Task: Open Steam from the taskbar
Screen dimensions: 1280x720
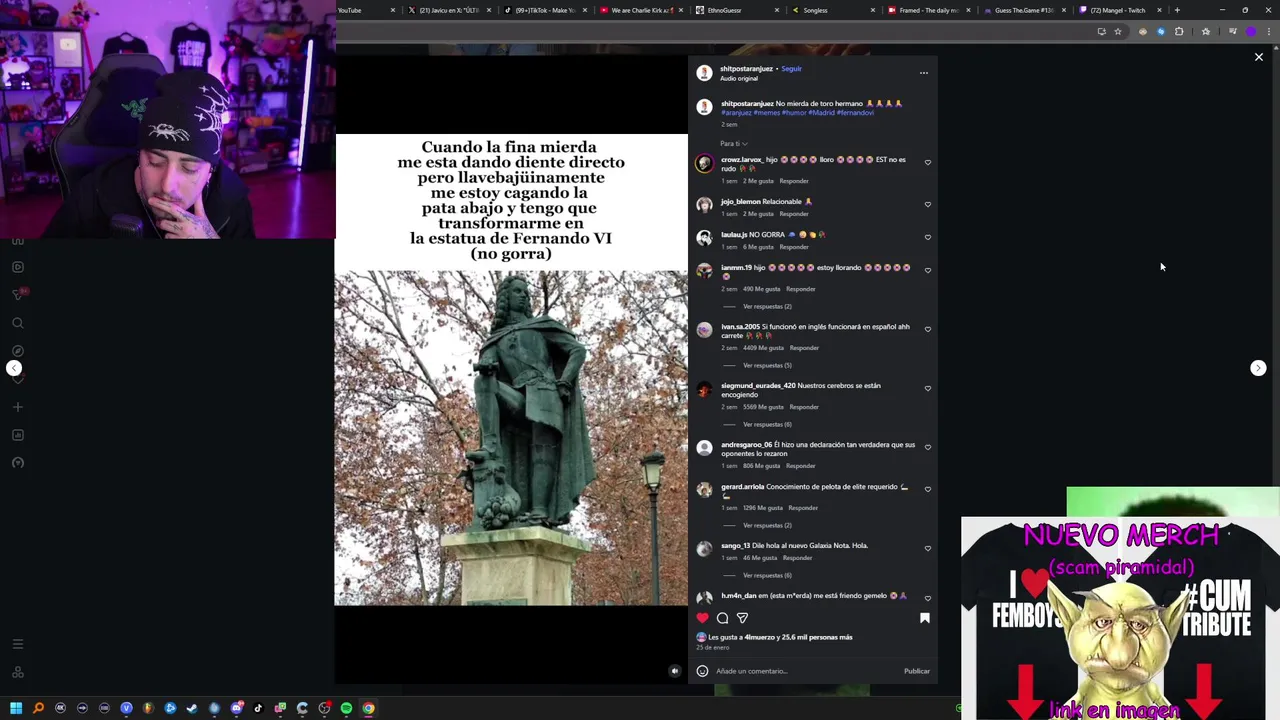Action: click(x=192, y=708)
